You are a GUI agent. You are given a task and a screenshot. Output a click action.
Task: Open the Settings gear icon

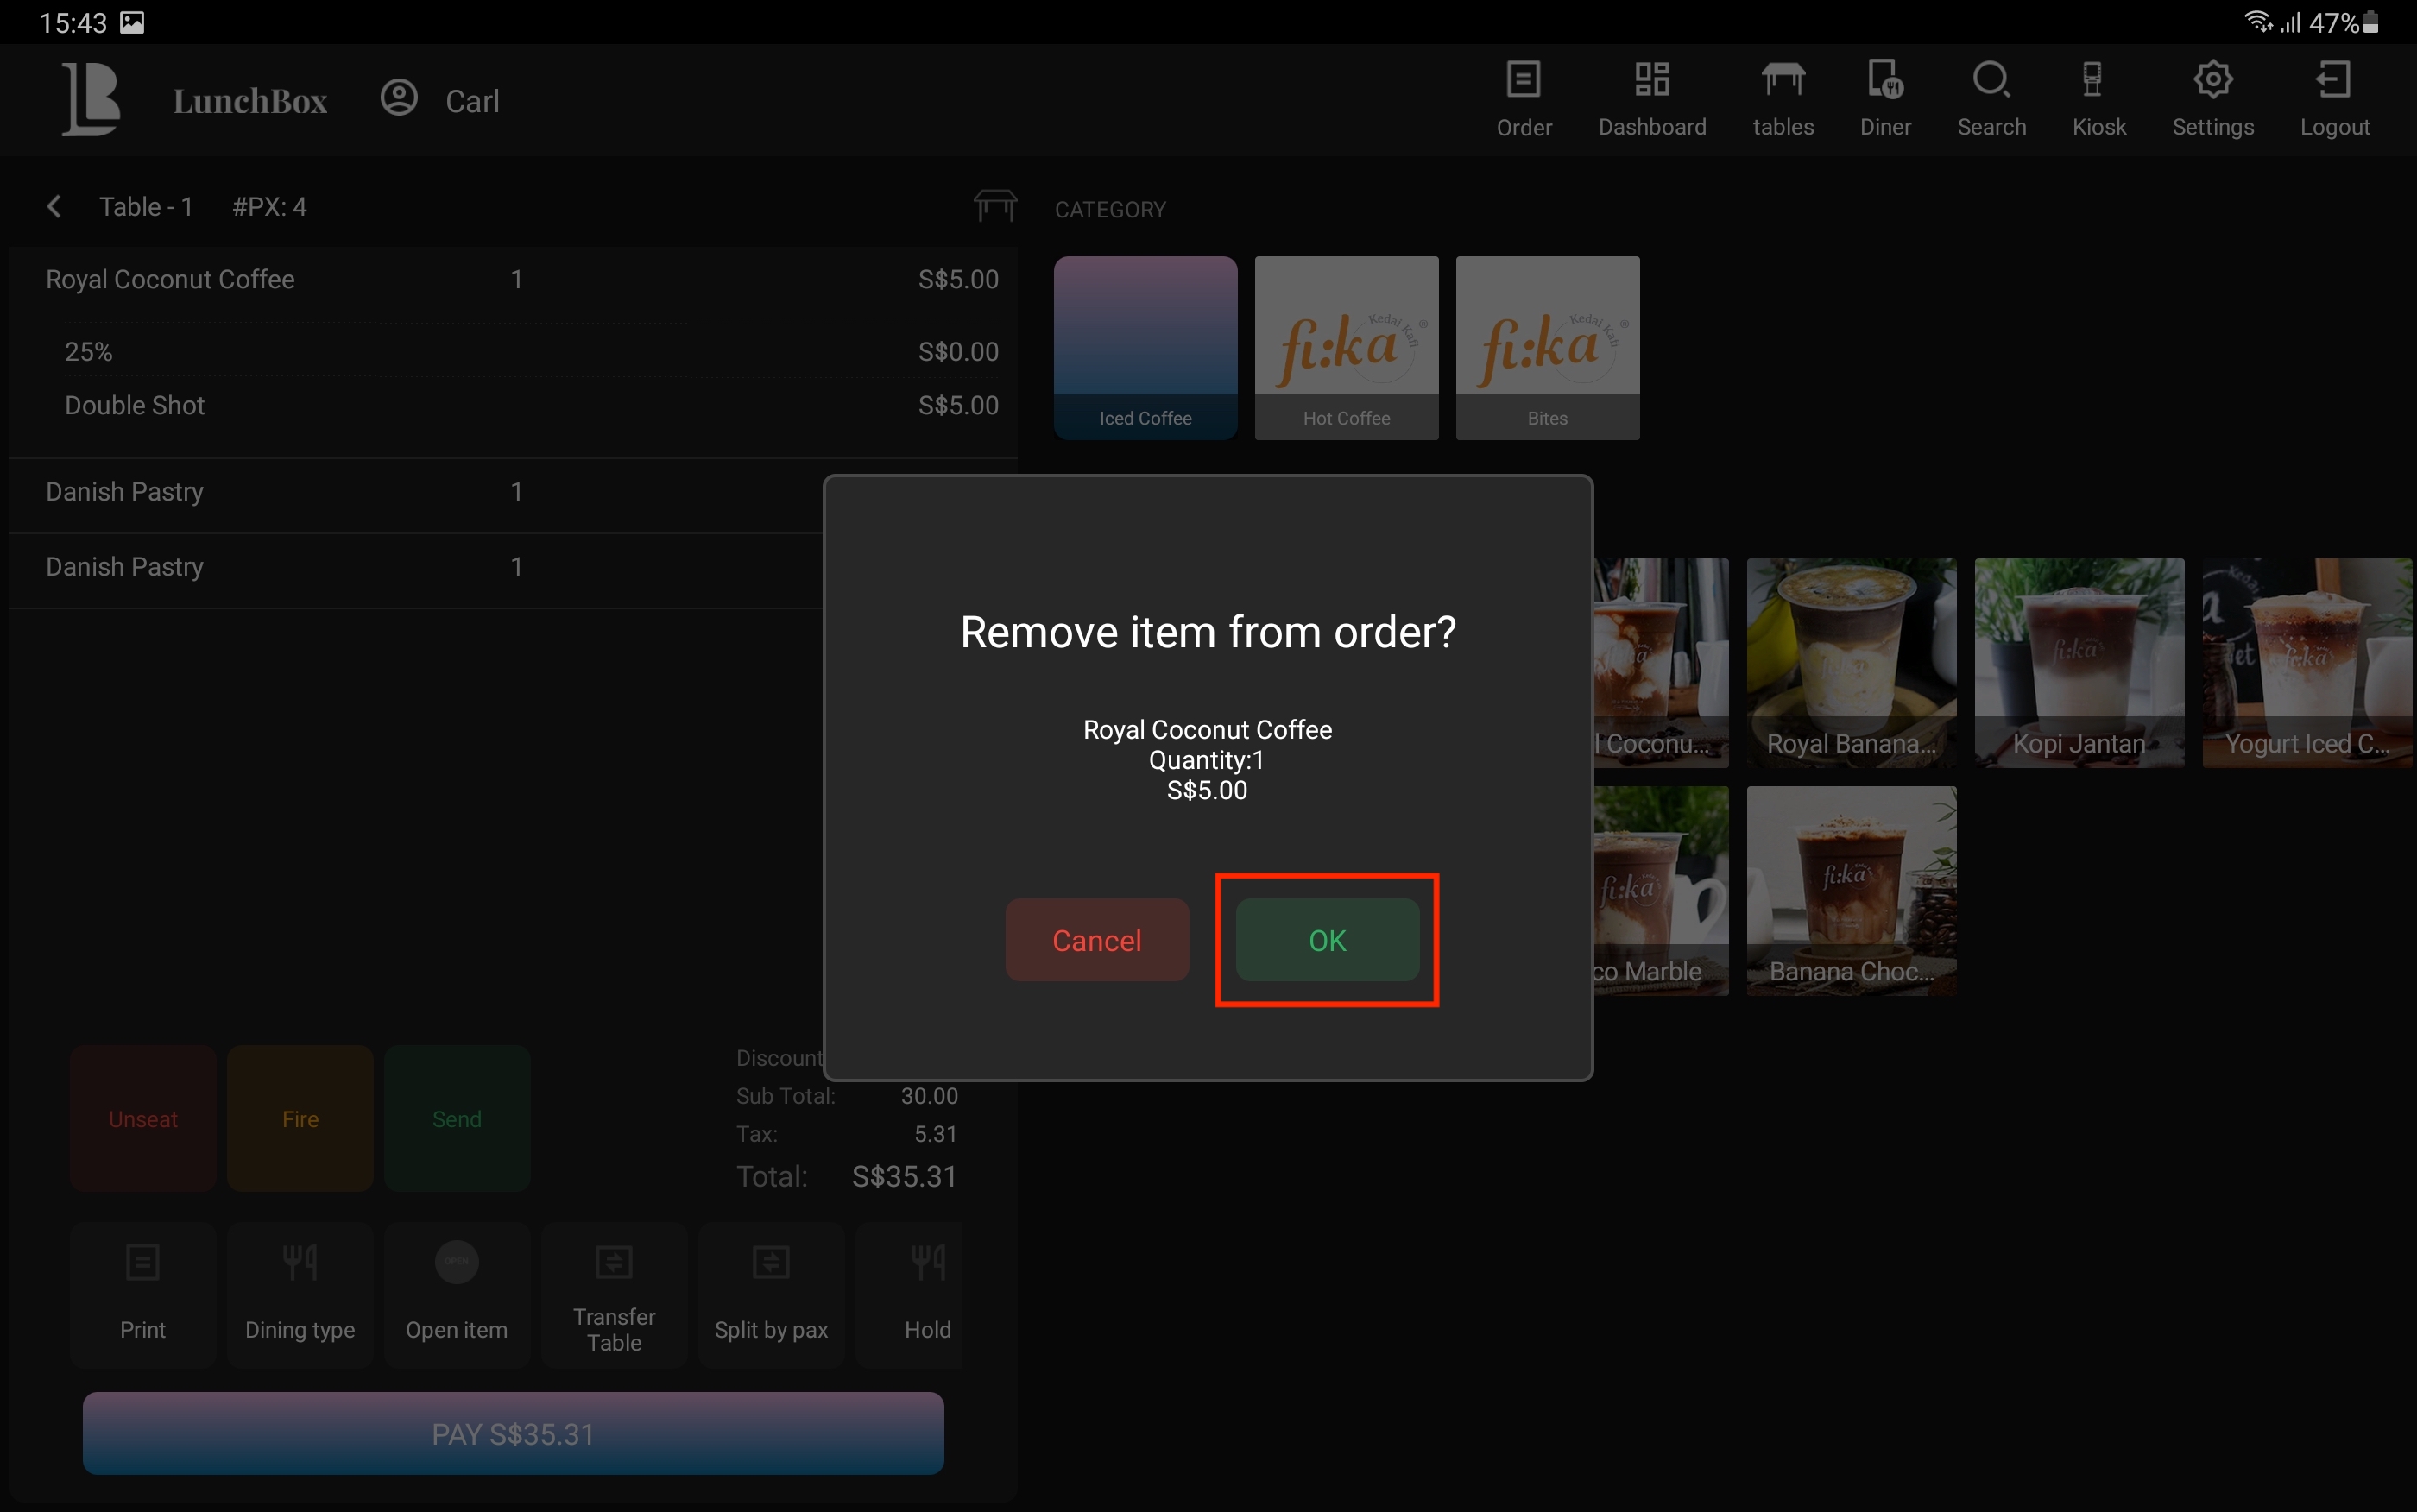2212,80
